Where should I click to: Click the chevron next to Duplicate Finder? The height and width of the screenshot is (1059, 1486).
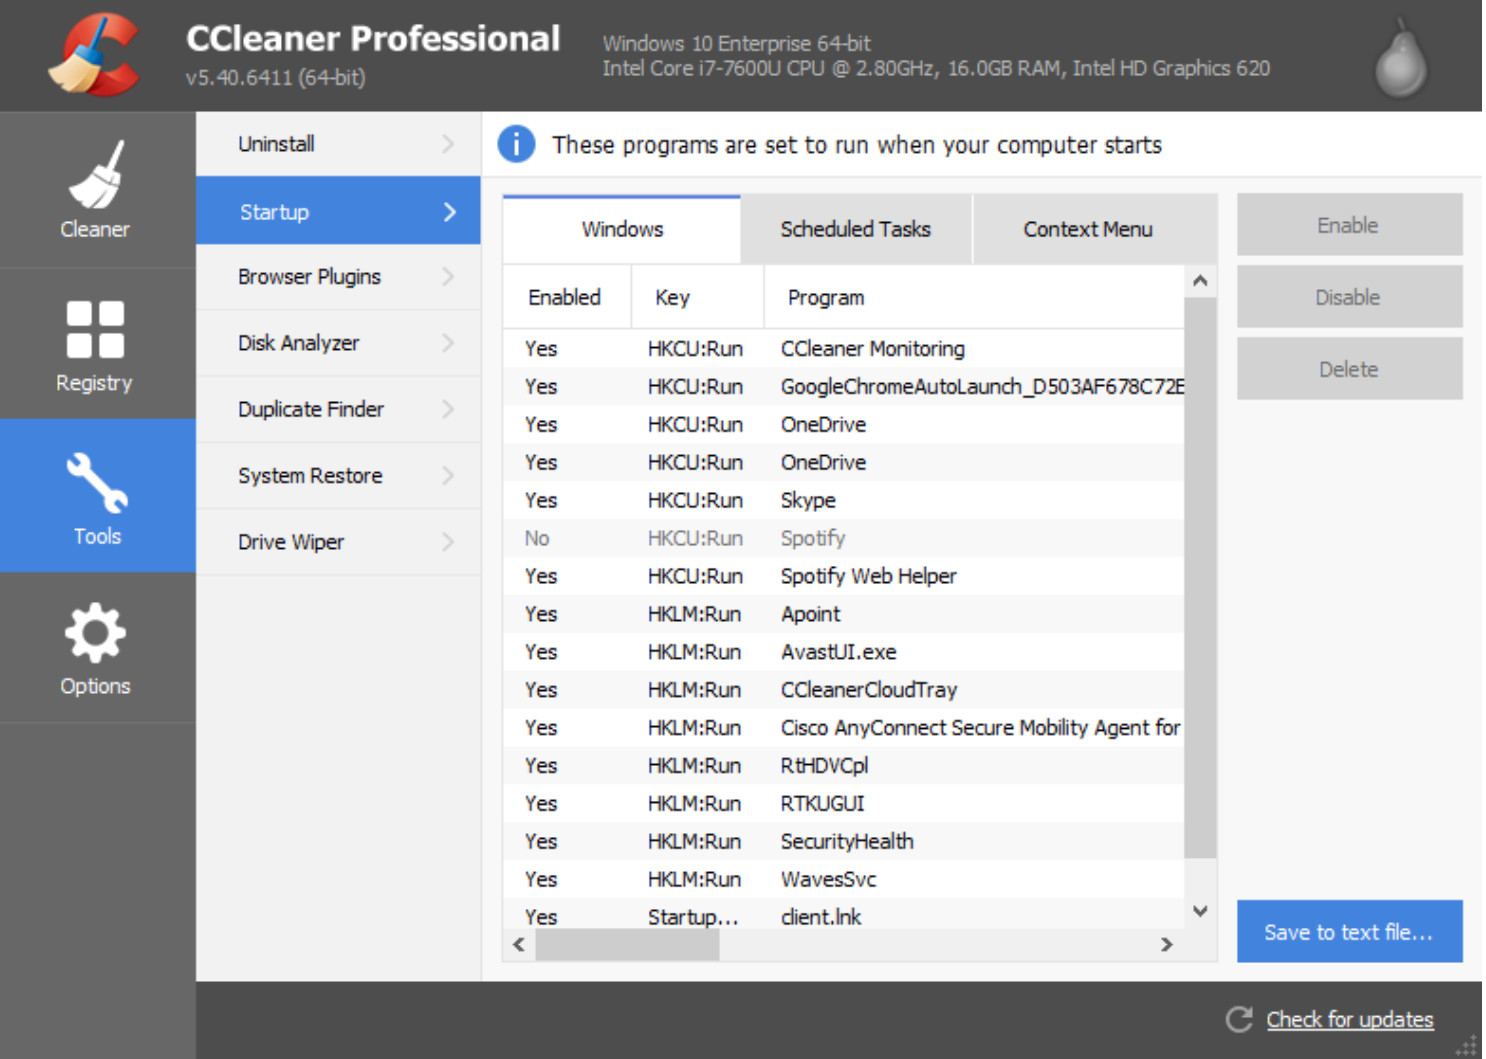[448, 409]
